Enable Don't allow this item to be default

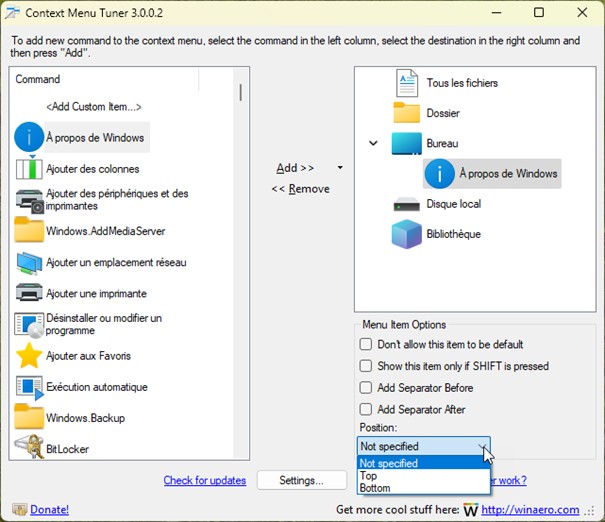pos(366,344)
